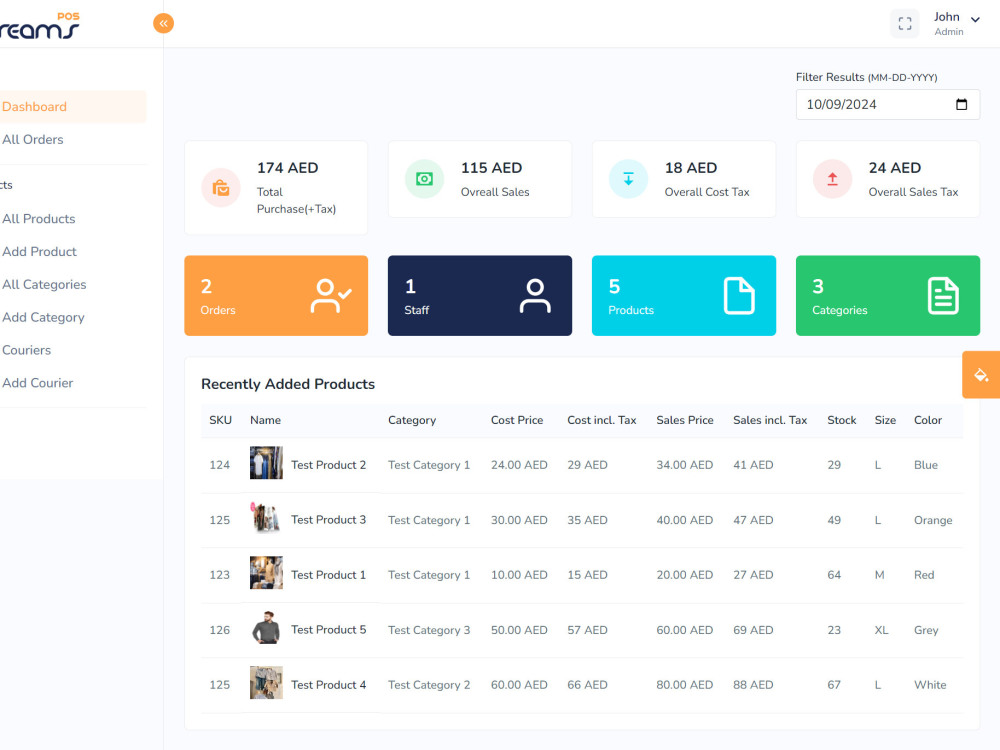Viewport: 1000px width, 750px height.
Task: Click the Sales Price column header
Action: 684,420
